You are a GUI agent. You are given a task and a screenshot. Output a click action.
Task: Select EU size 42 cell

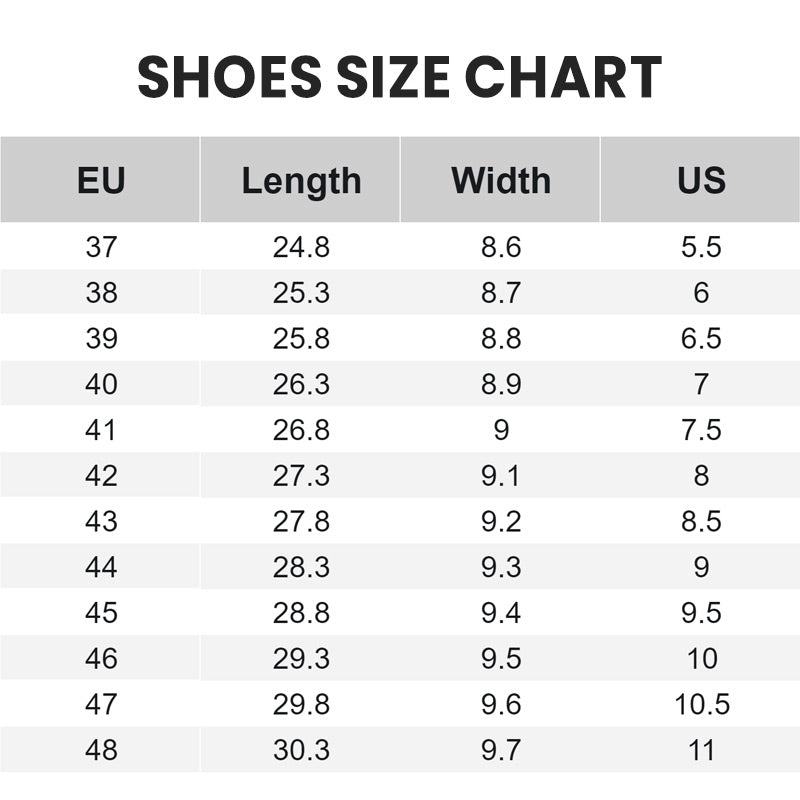click(101, 476)
